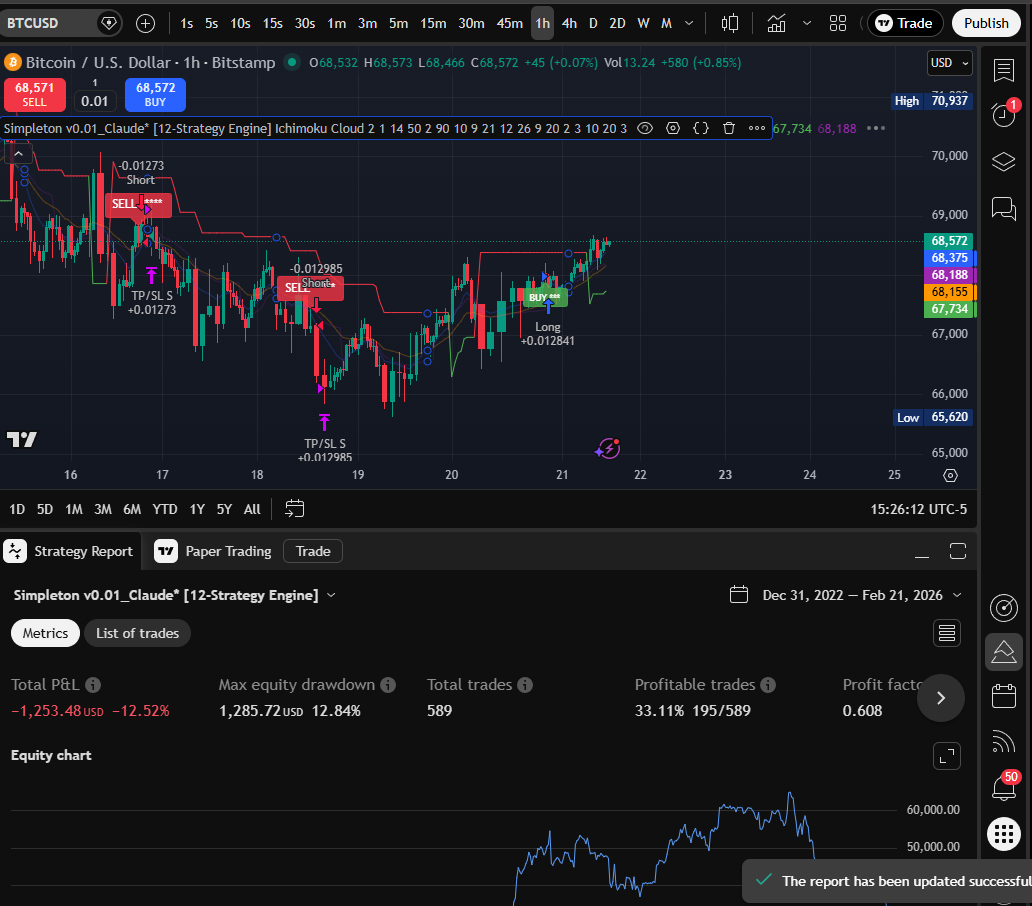Open the Strategy Tester mountain icon
This screenshot has height=906, width=1032.
click(x=1004, y=652)
